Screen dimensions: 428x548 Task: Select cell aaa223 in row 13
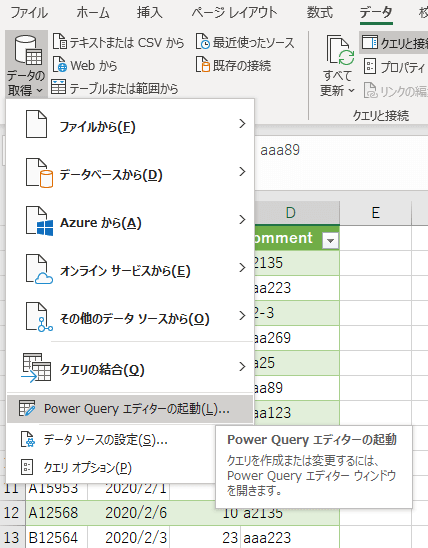[290, 537]
